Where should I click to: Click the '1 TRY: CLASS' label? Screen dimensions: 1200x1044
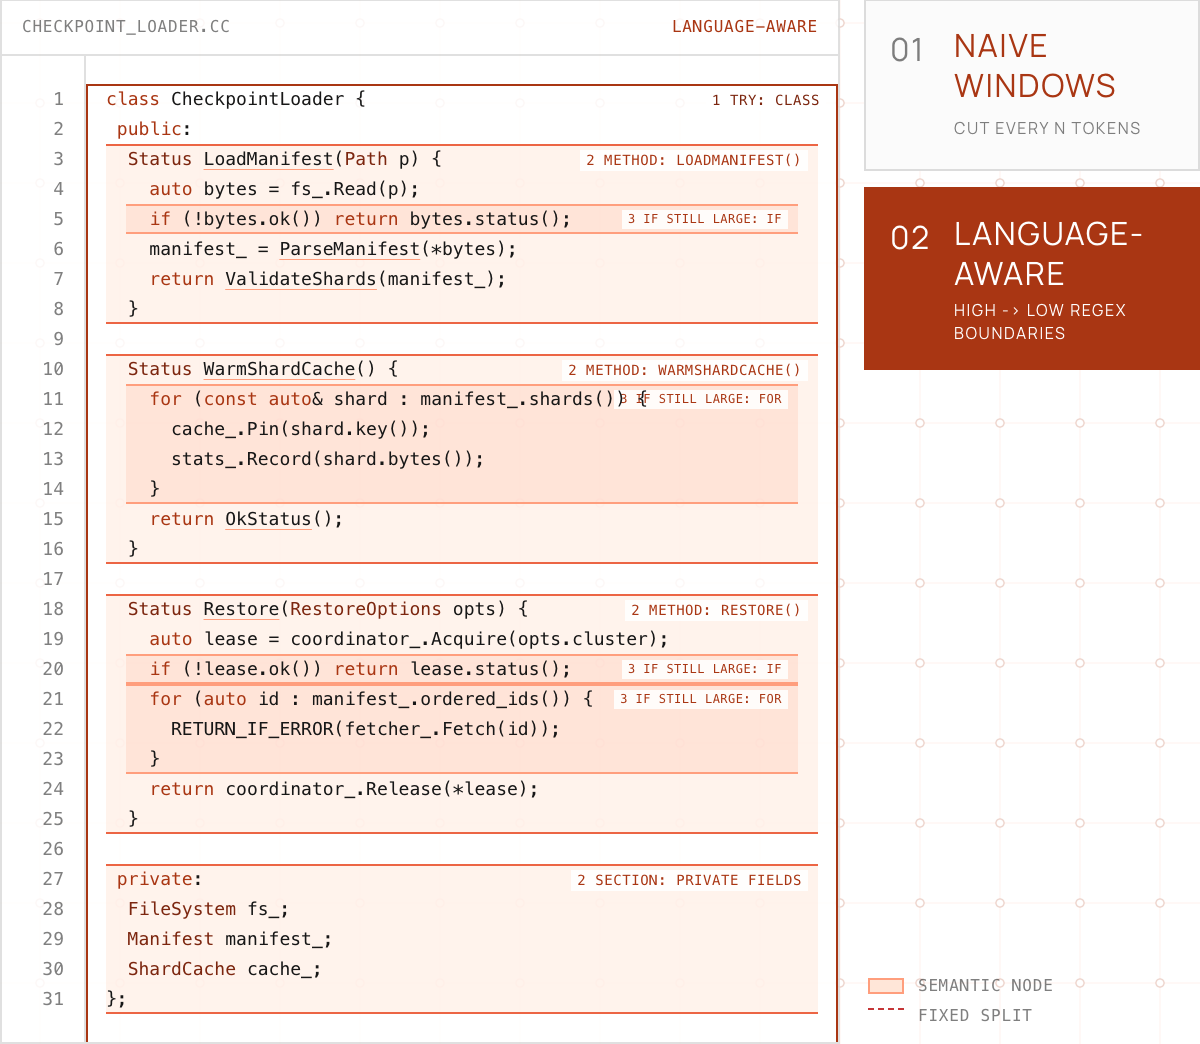pyautogui.click(x=765, y=100)
